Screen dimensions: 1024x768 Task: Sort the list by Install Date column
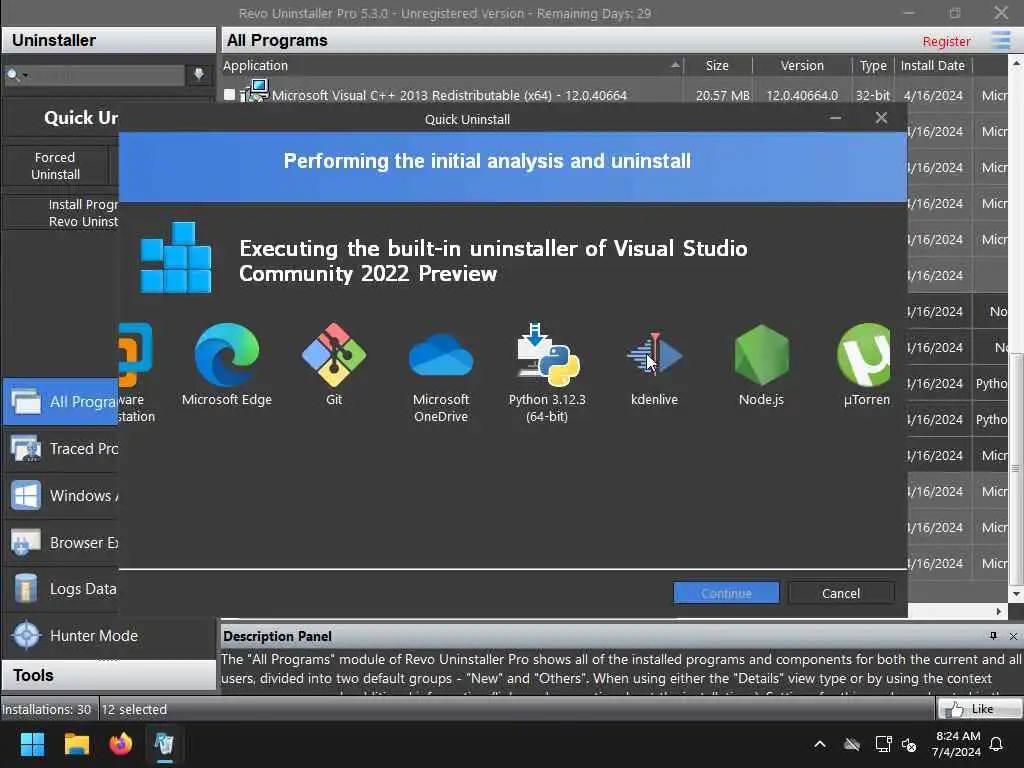tap(933, 65)
